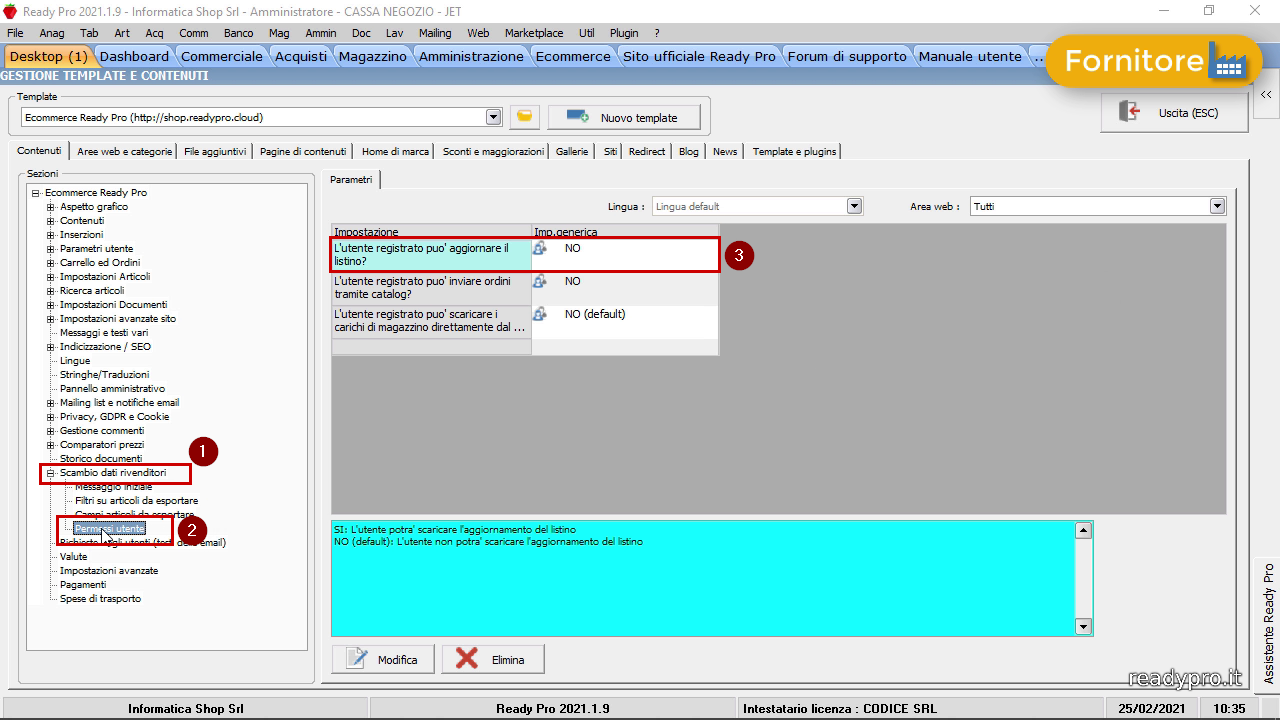Click user icon in 'aggiornare il listino' row
This screenshot has height=720, width=1280.
tap(540, 248)
